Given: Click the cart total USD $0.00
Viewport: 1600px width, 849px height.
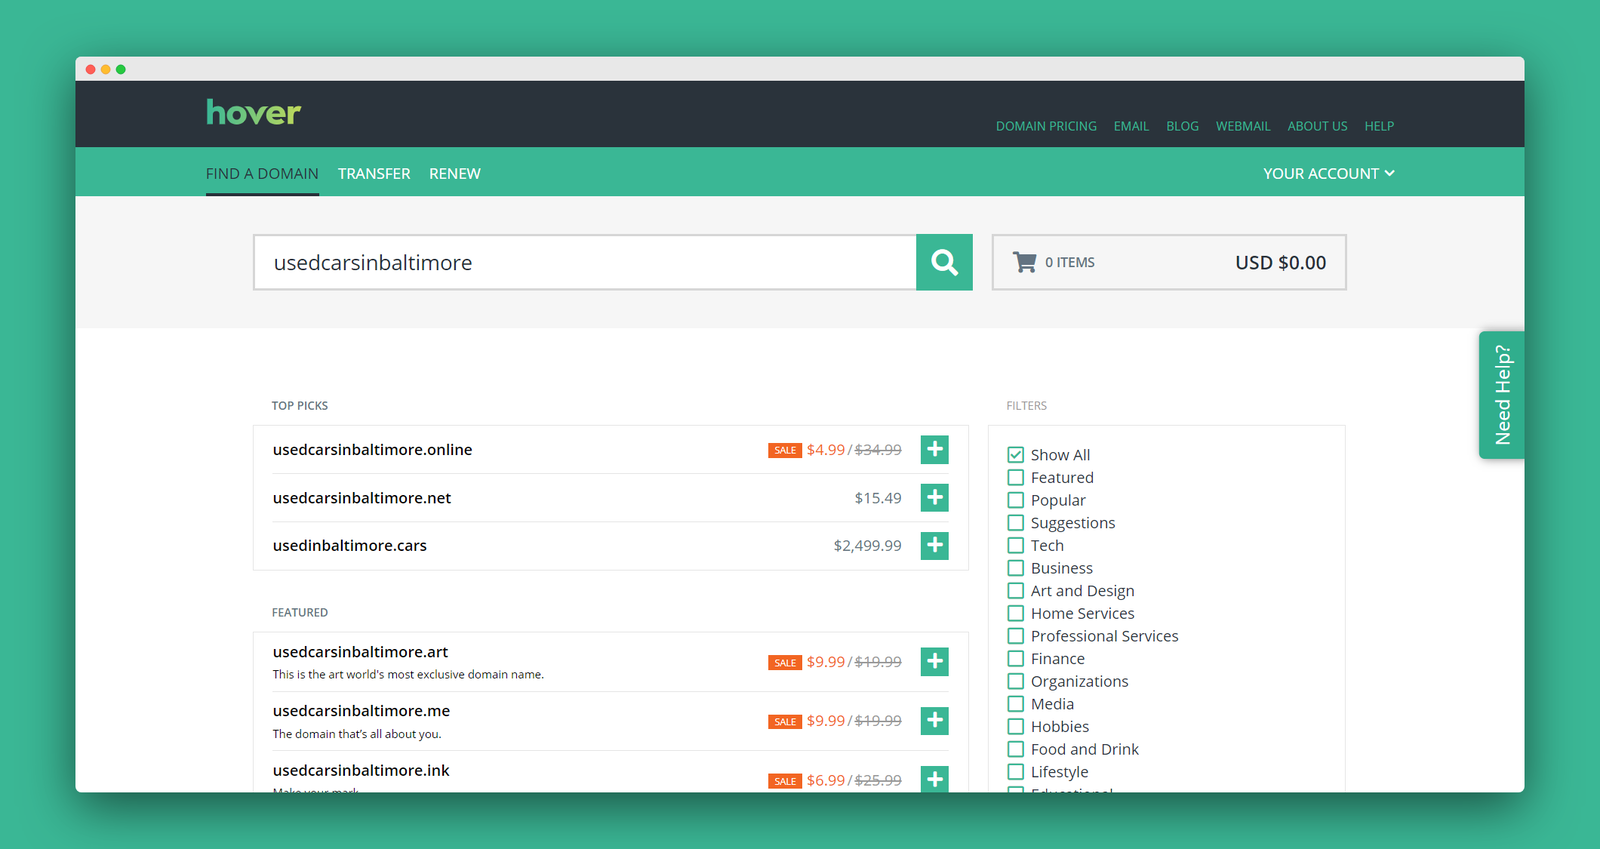Looking at the screenshot, I should (x=1280, y=263).
